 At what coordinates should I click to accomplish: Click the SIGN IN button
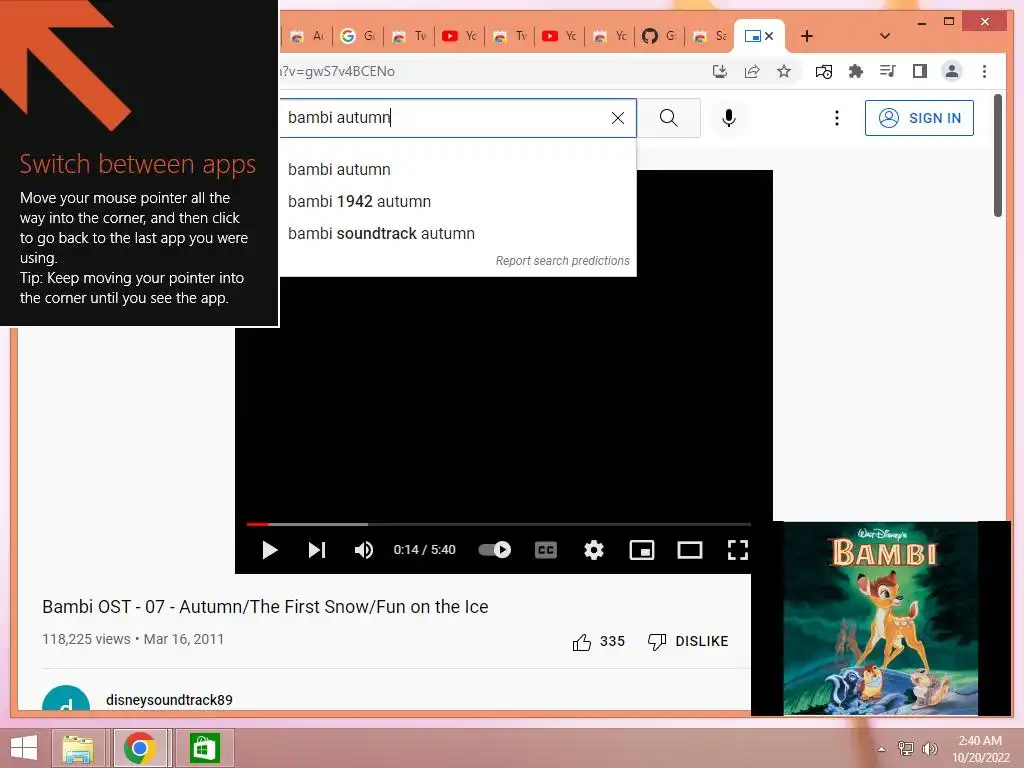[x=920, y=118]
